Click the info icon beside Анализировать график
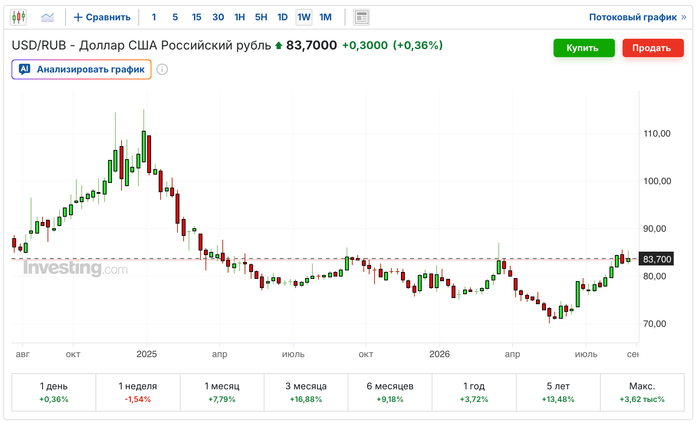The image size is (700, 425). pyautogui.click(x=162, y=70)
